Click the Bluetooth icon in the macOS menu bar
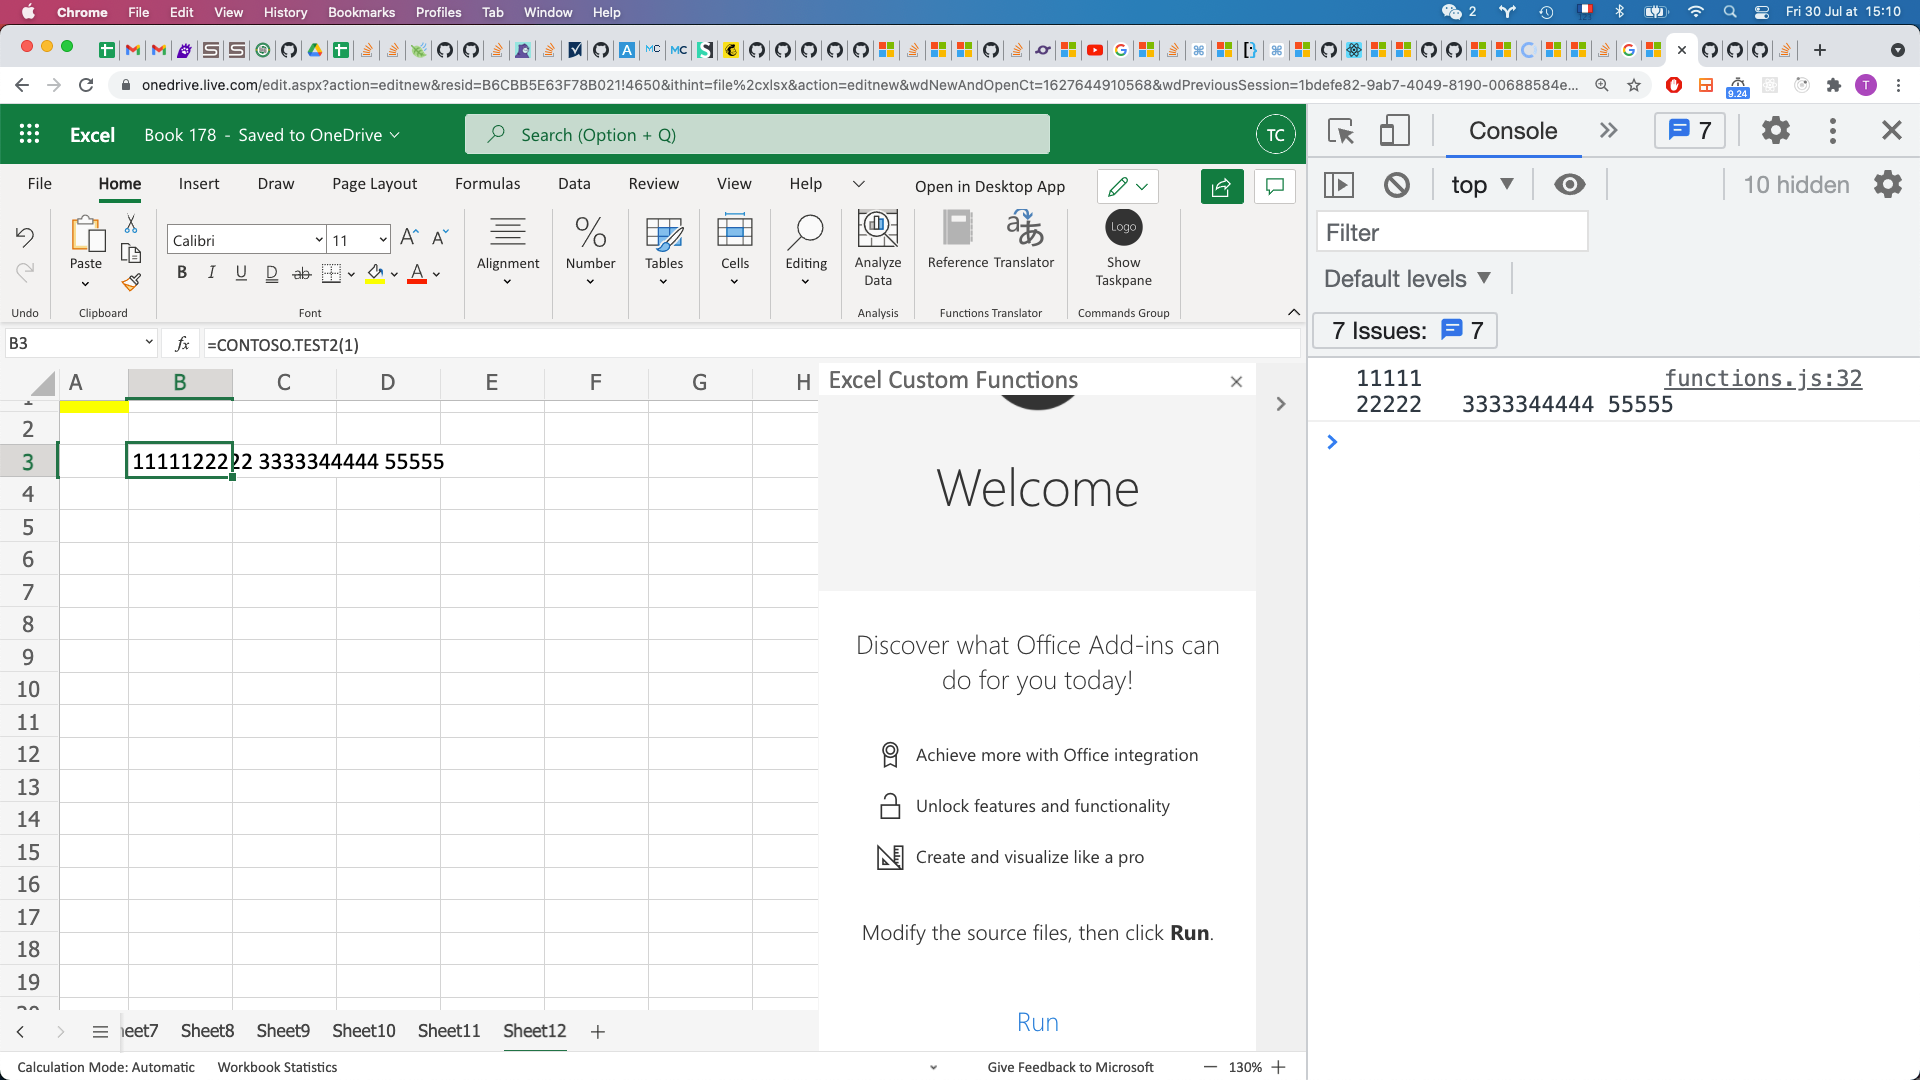This screenshot has width=1920, height=1080. [x=1620, y=12]
